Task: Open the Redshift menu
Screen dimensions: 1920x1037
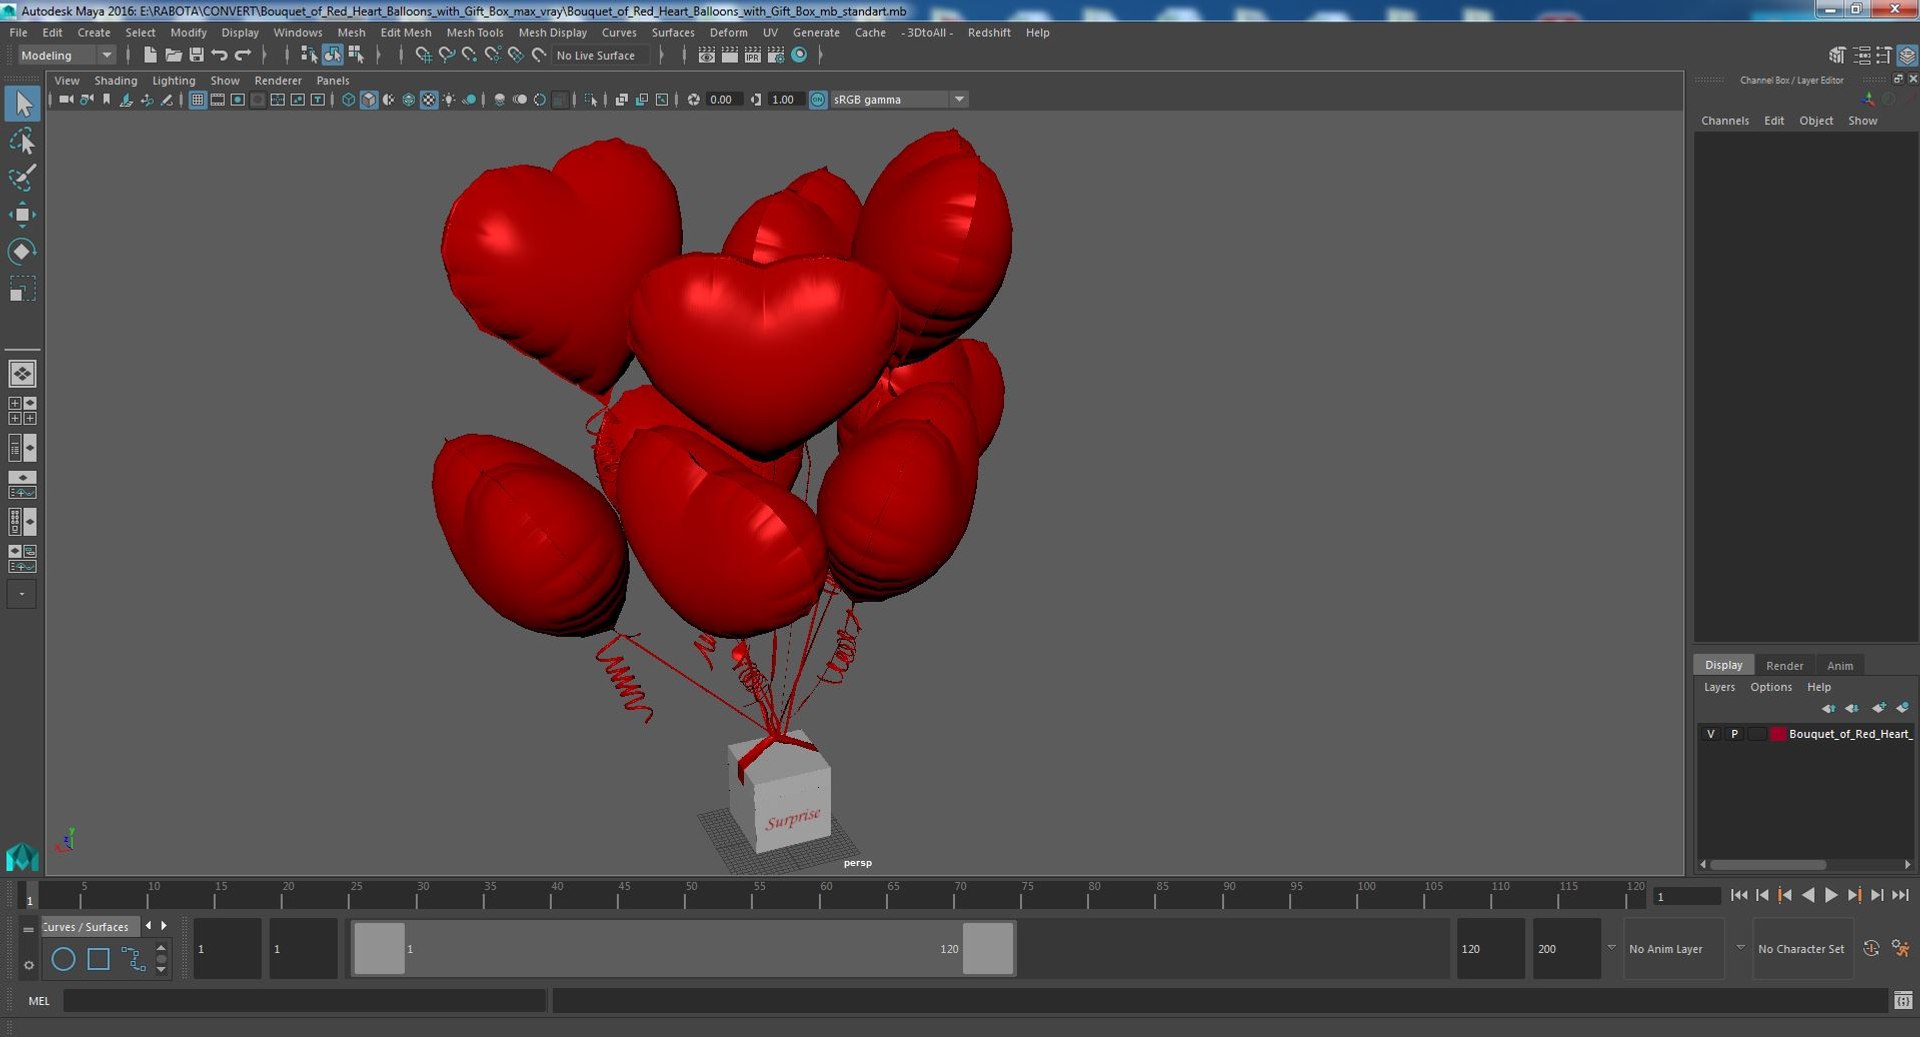Action: 988,32
